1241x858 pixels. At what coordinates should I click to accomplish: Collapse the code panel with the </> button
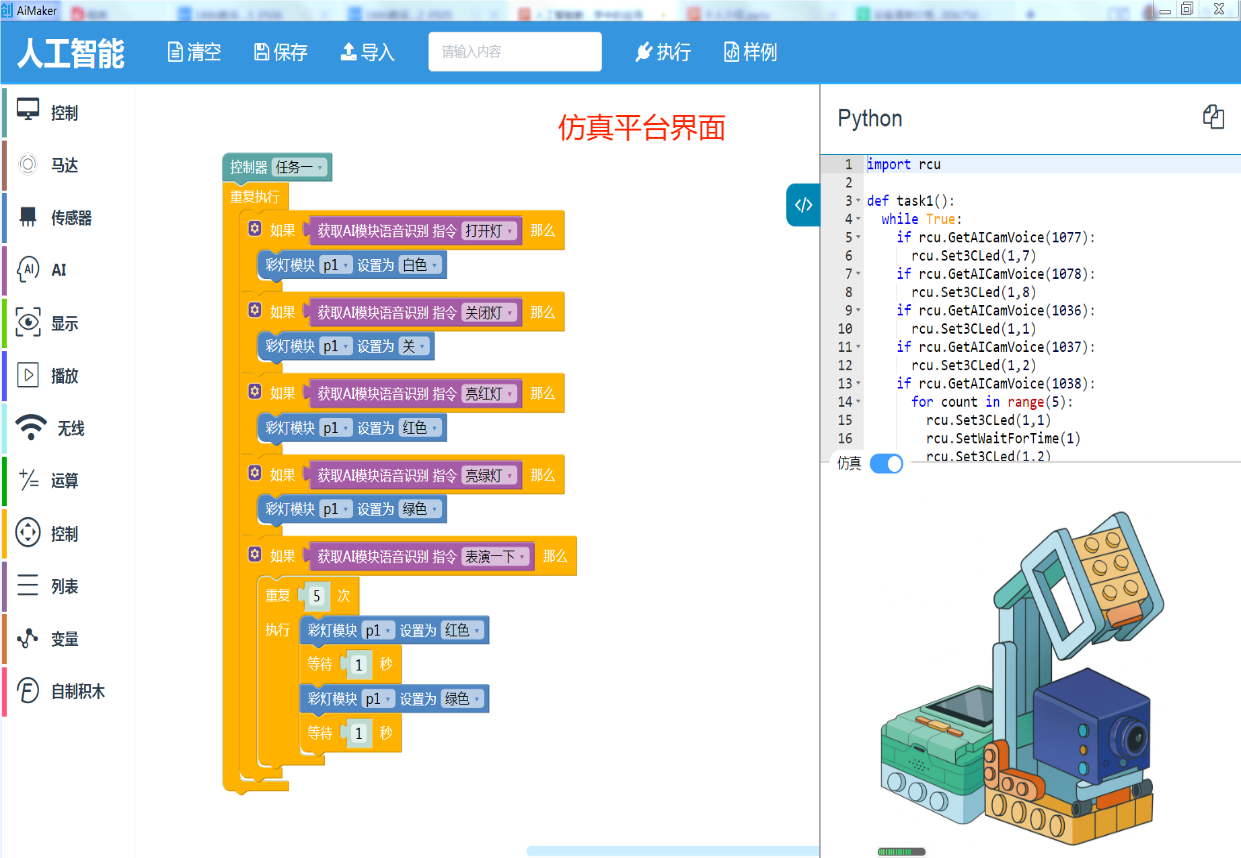(803, 205)
